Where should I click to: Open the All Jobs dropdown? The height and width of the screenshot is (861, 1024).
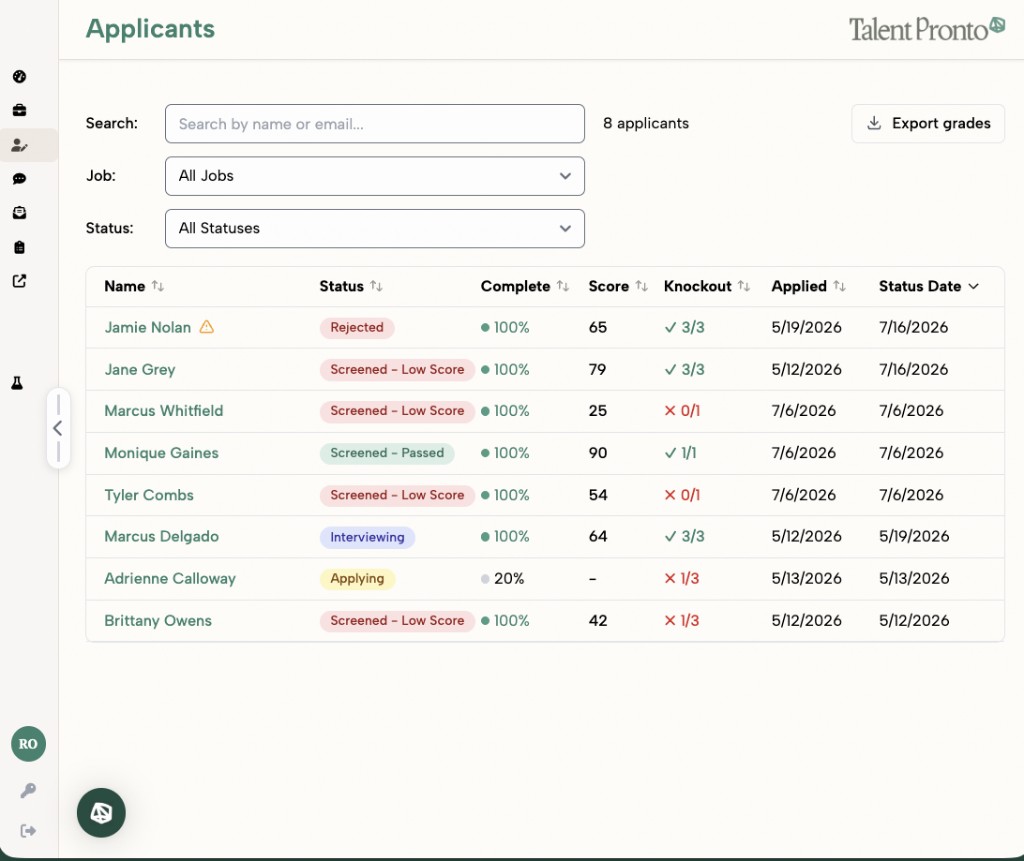375,176
